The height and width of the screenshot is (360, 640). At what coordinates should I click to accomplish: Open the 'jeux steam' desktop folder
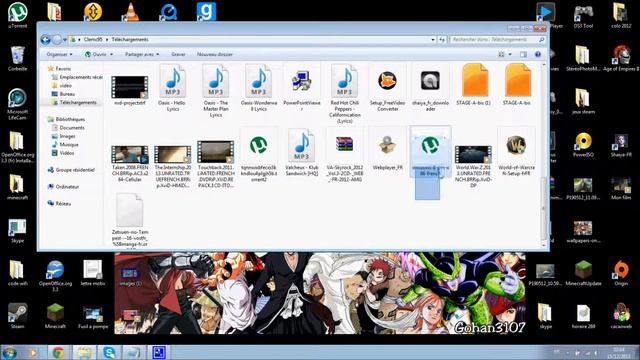583,101
